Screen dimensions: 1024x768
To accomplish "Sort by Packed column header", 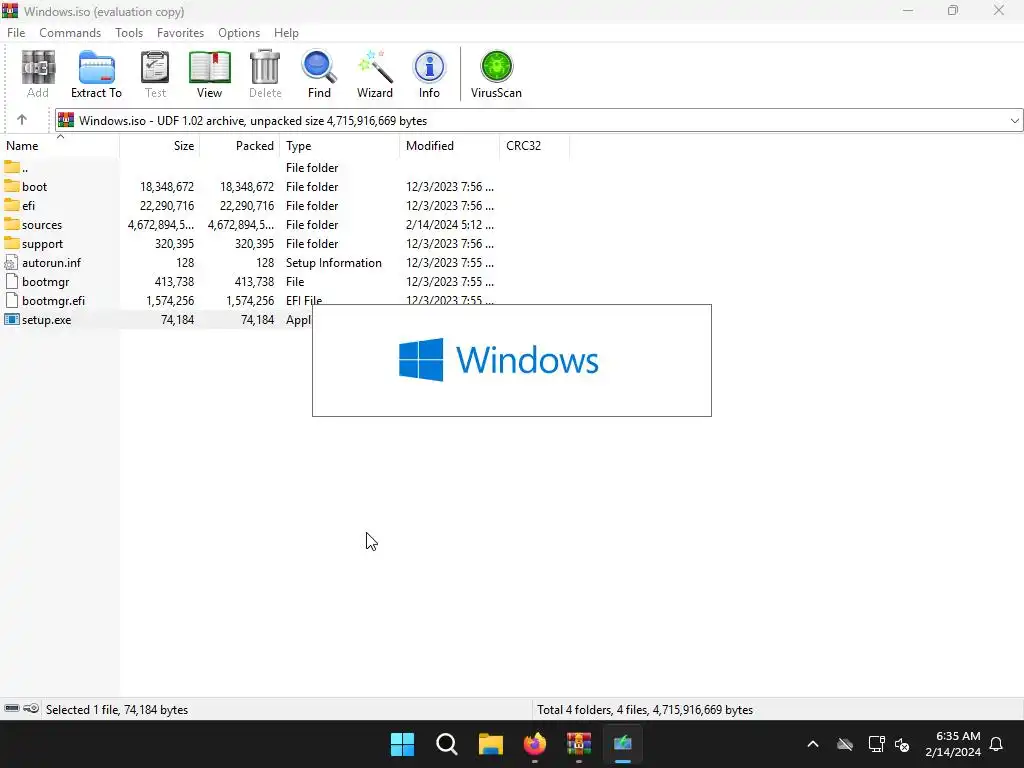I will (x=240, y=146).
